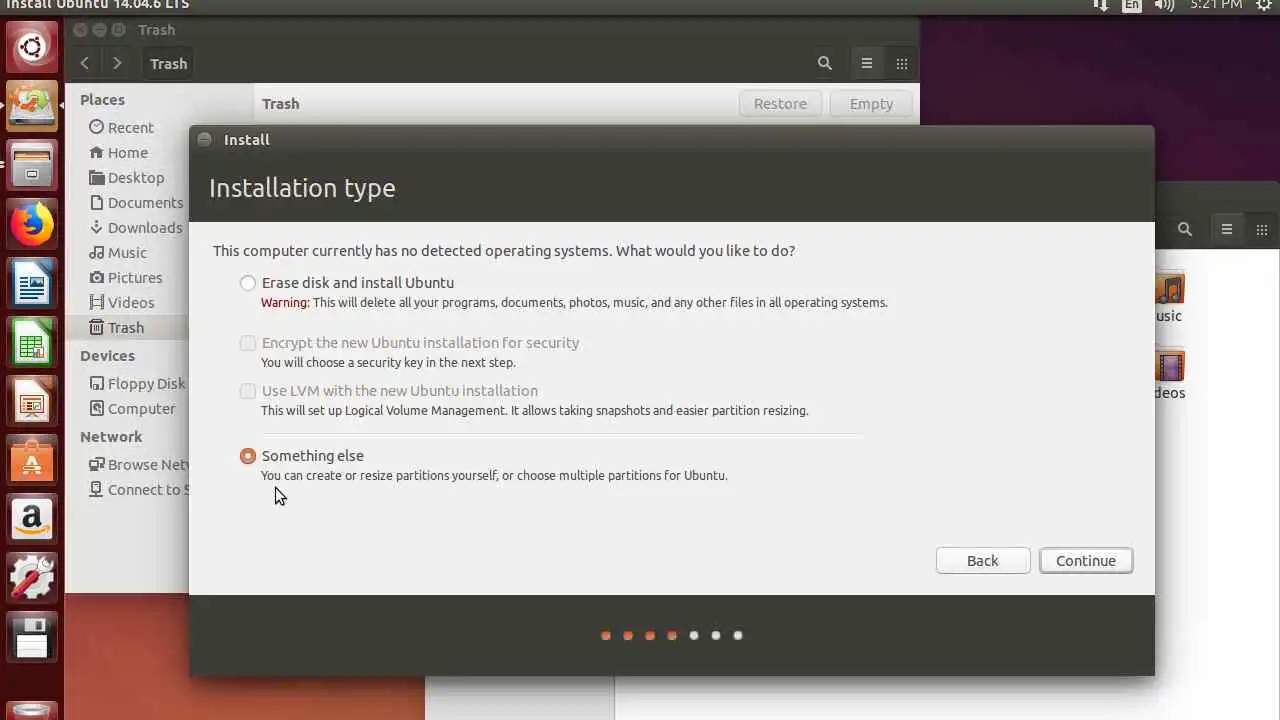The image size is (1280, 720).
Task: Open Amazon launcher icon
Action: click(32, 520)
